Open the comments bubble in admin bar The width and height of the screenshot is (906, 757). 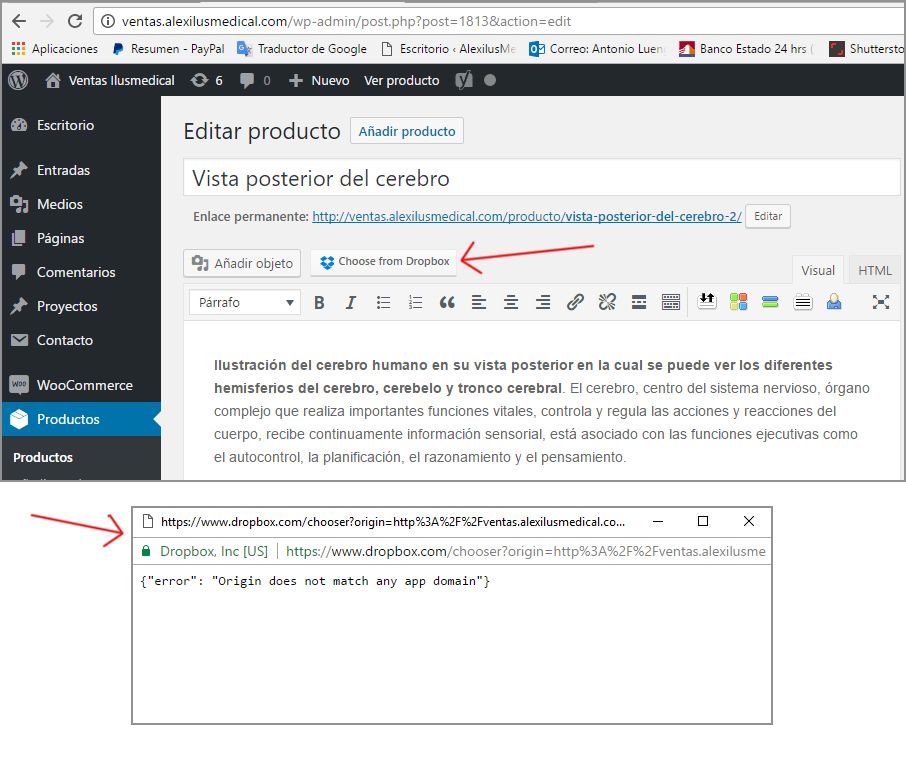(255, 80)
